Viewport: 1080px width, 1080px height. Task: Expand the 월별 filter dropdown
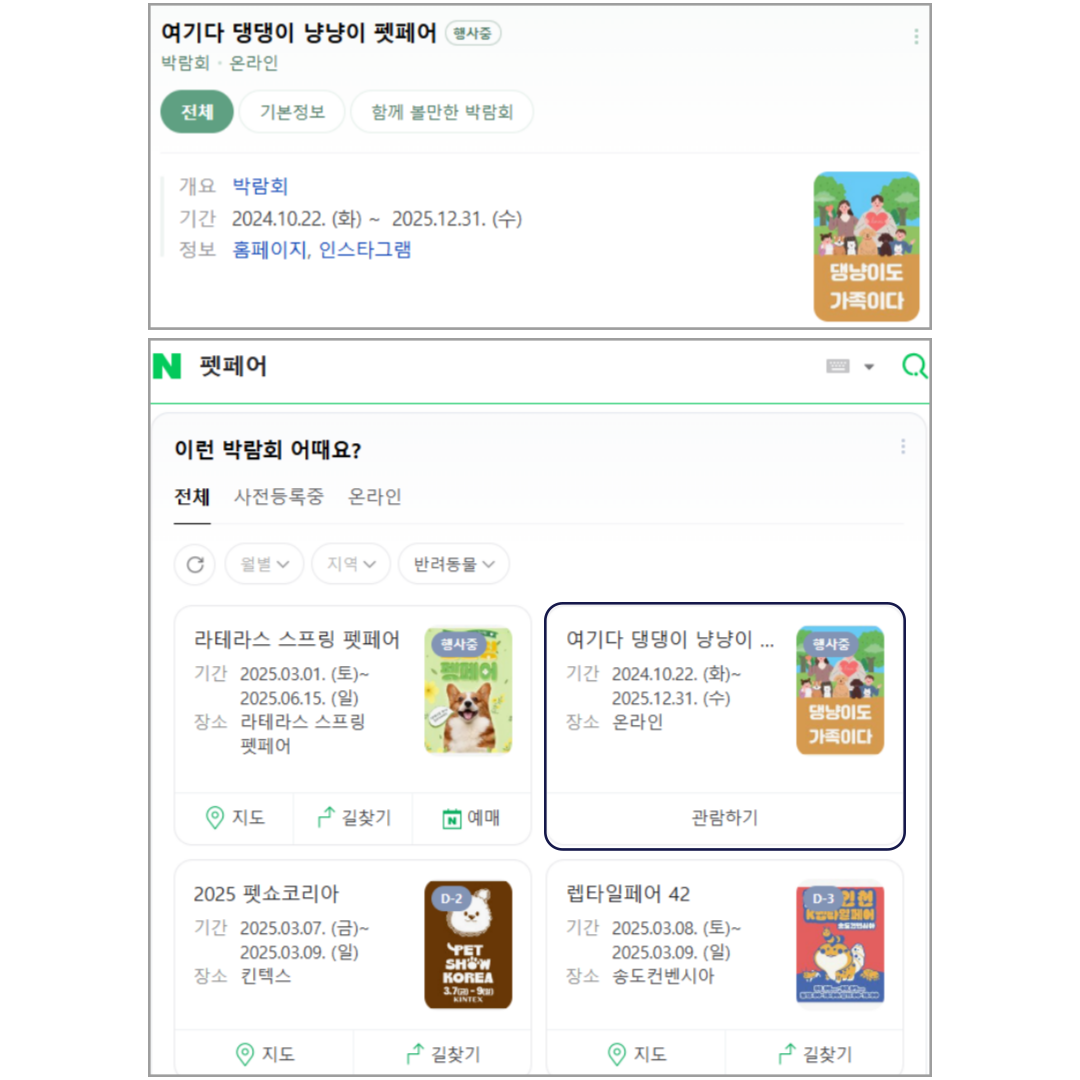(264, 564)
